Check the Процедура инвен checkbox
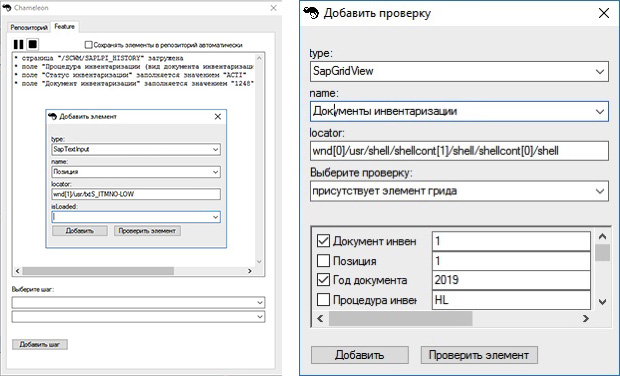The image size is (620, 376). pos(323,300)
